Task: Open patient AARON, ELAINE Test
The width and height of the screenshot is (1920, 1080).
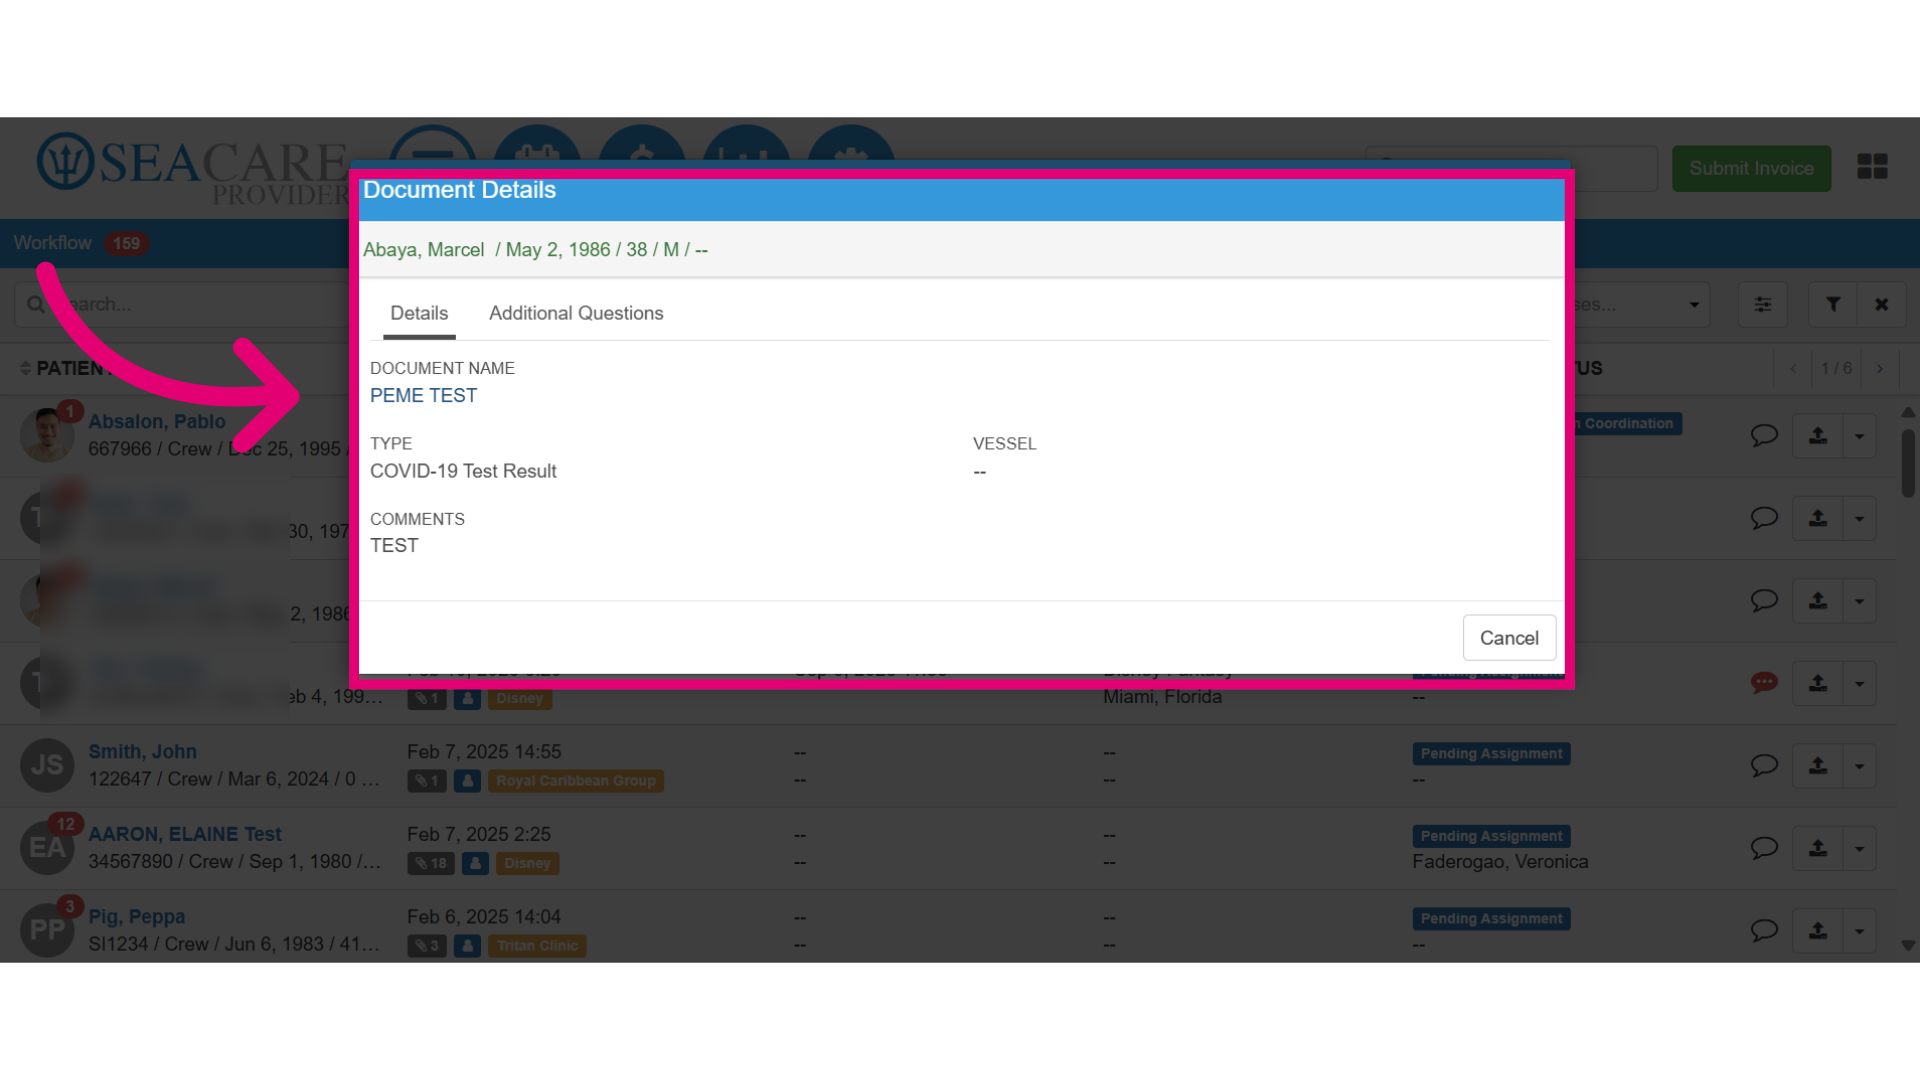Action: pyautogui.click(x=185, y=834)
